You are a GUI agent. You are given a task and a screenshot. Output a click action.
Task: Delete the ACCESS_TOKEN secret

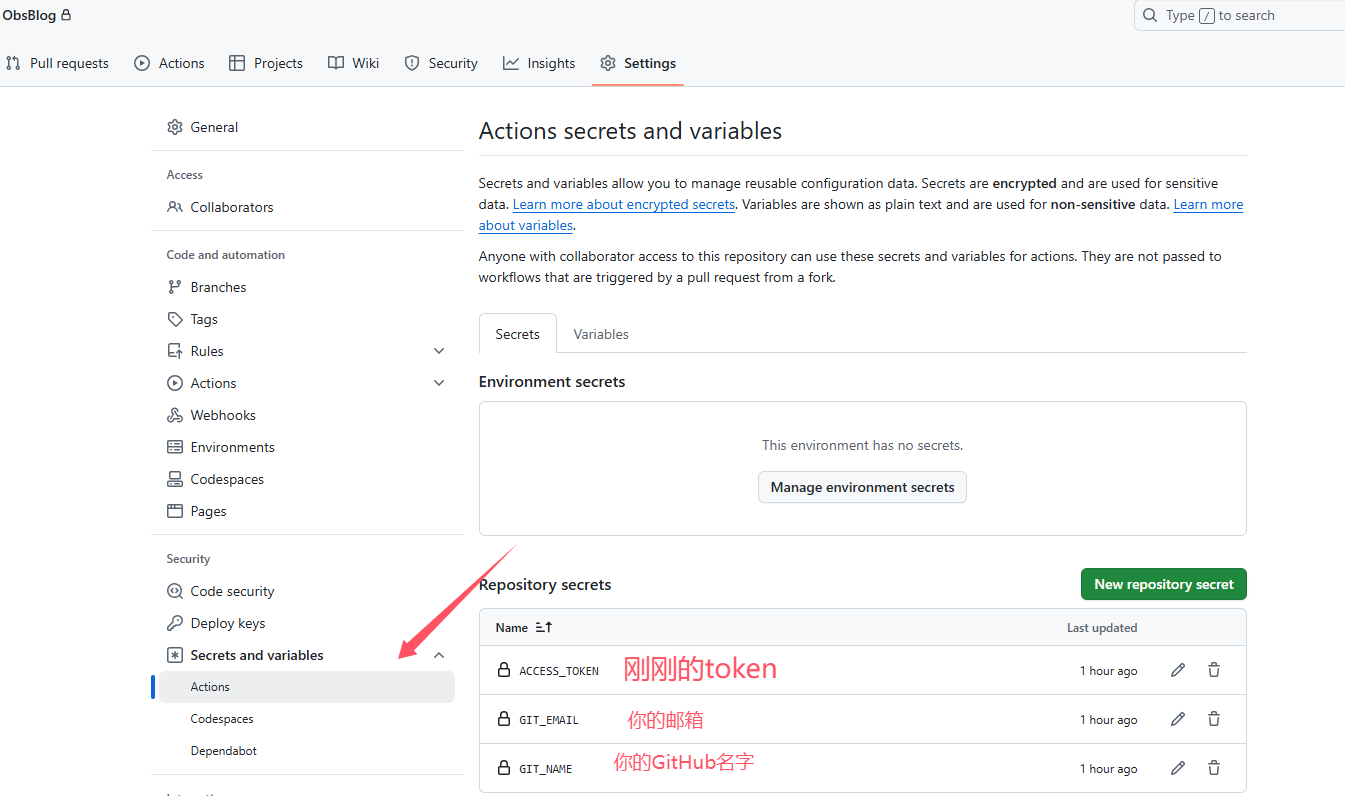1214,670
